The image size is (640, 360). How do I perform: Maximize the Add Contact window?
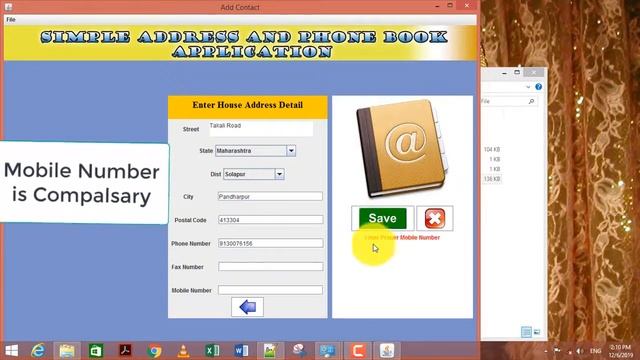[x=450, y=6]
